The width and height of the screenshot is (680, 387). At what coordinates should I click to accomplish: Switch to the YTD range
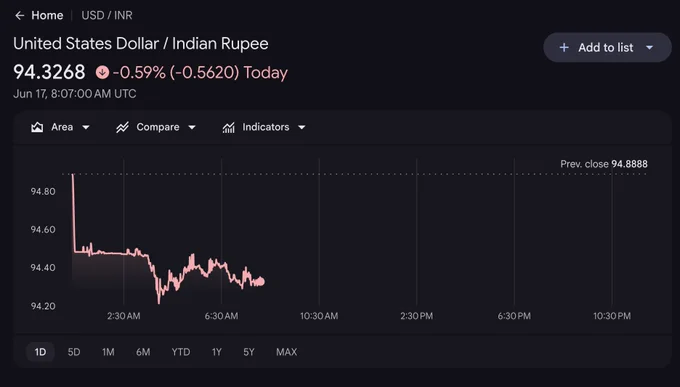[181, 352]
